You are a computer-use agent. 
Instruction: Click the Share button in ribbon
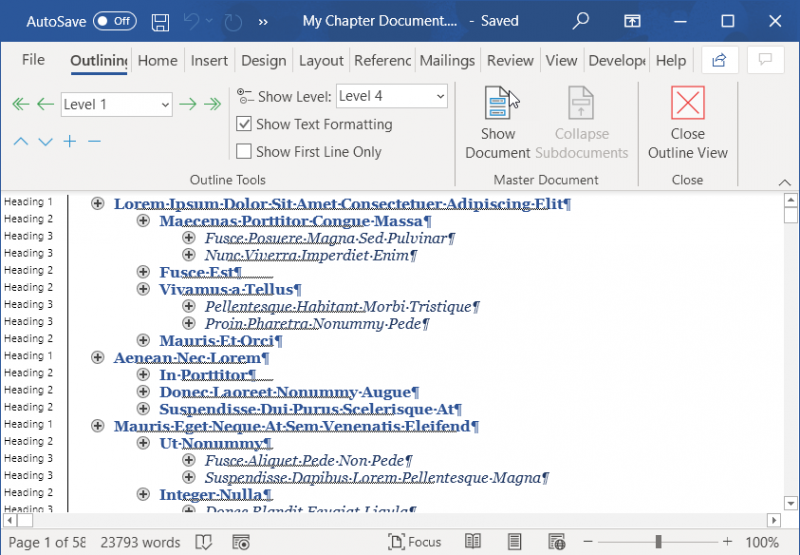click(719, 60)
